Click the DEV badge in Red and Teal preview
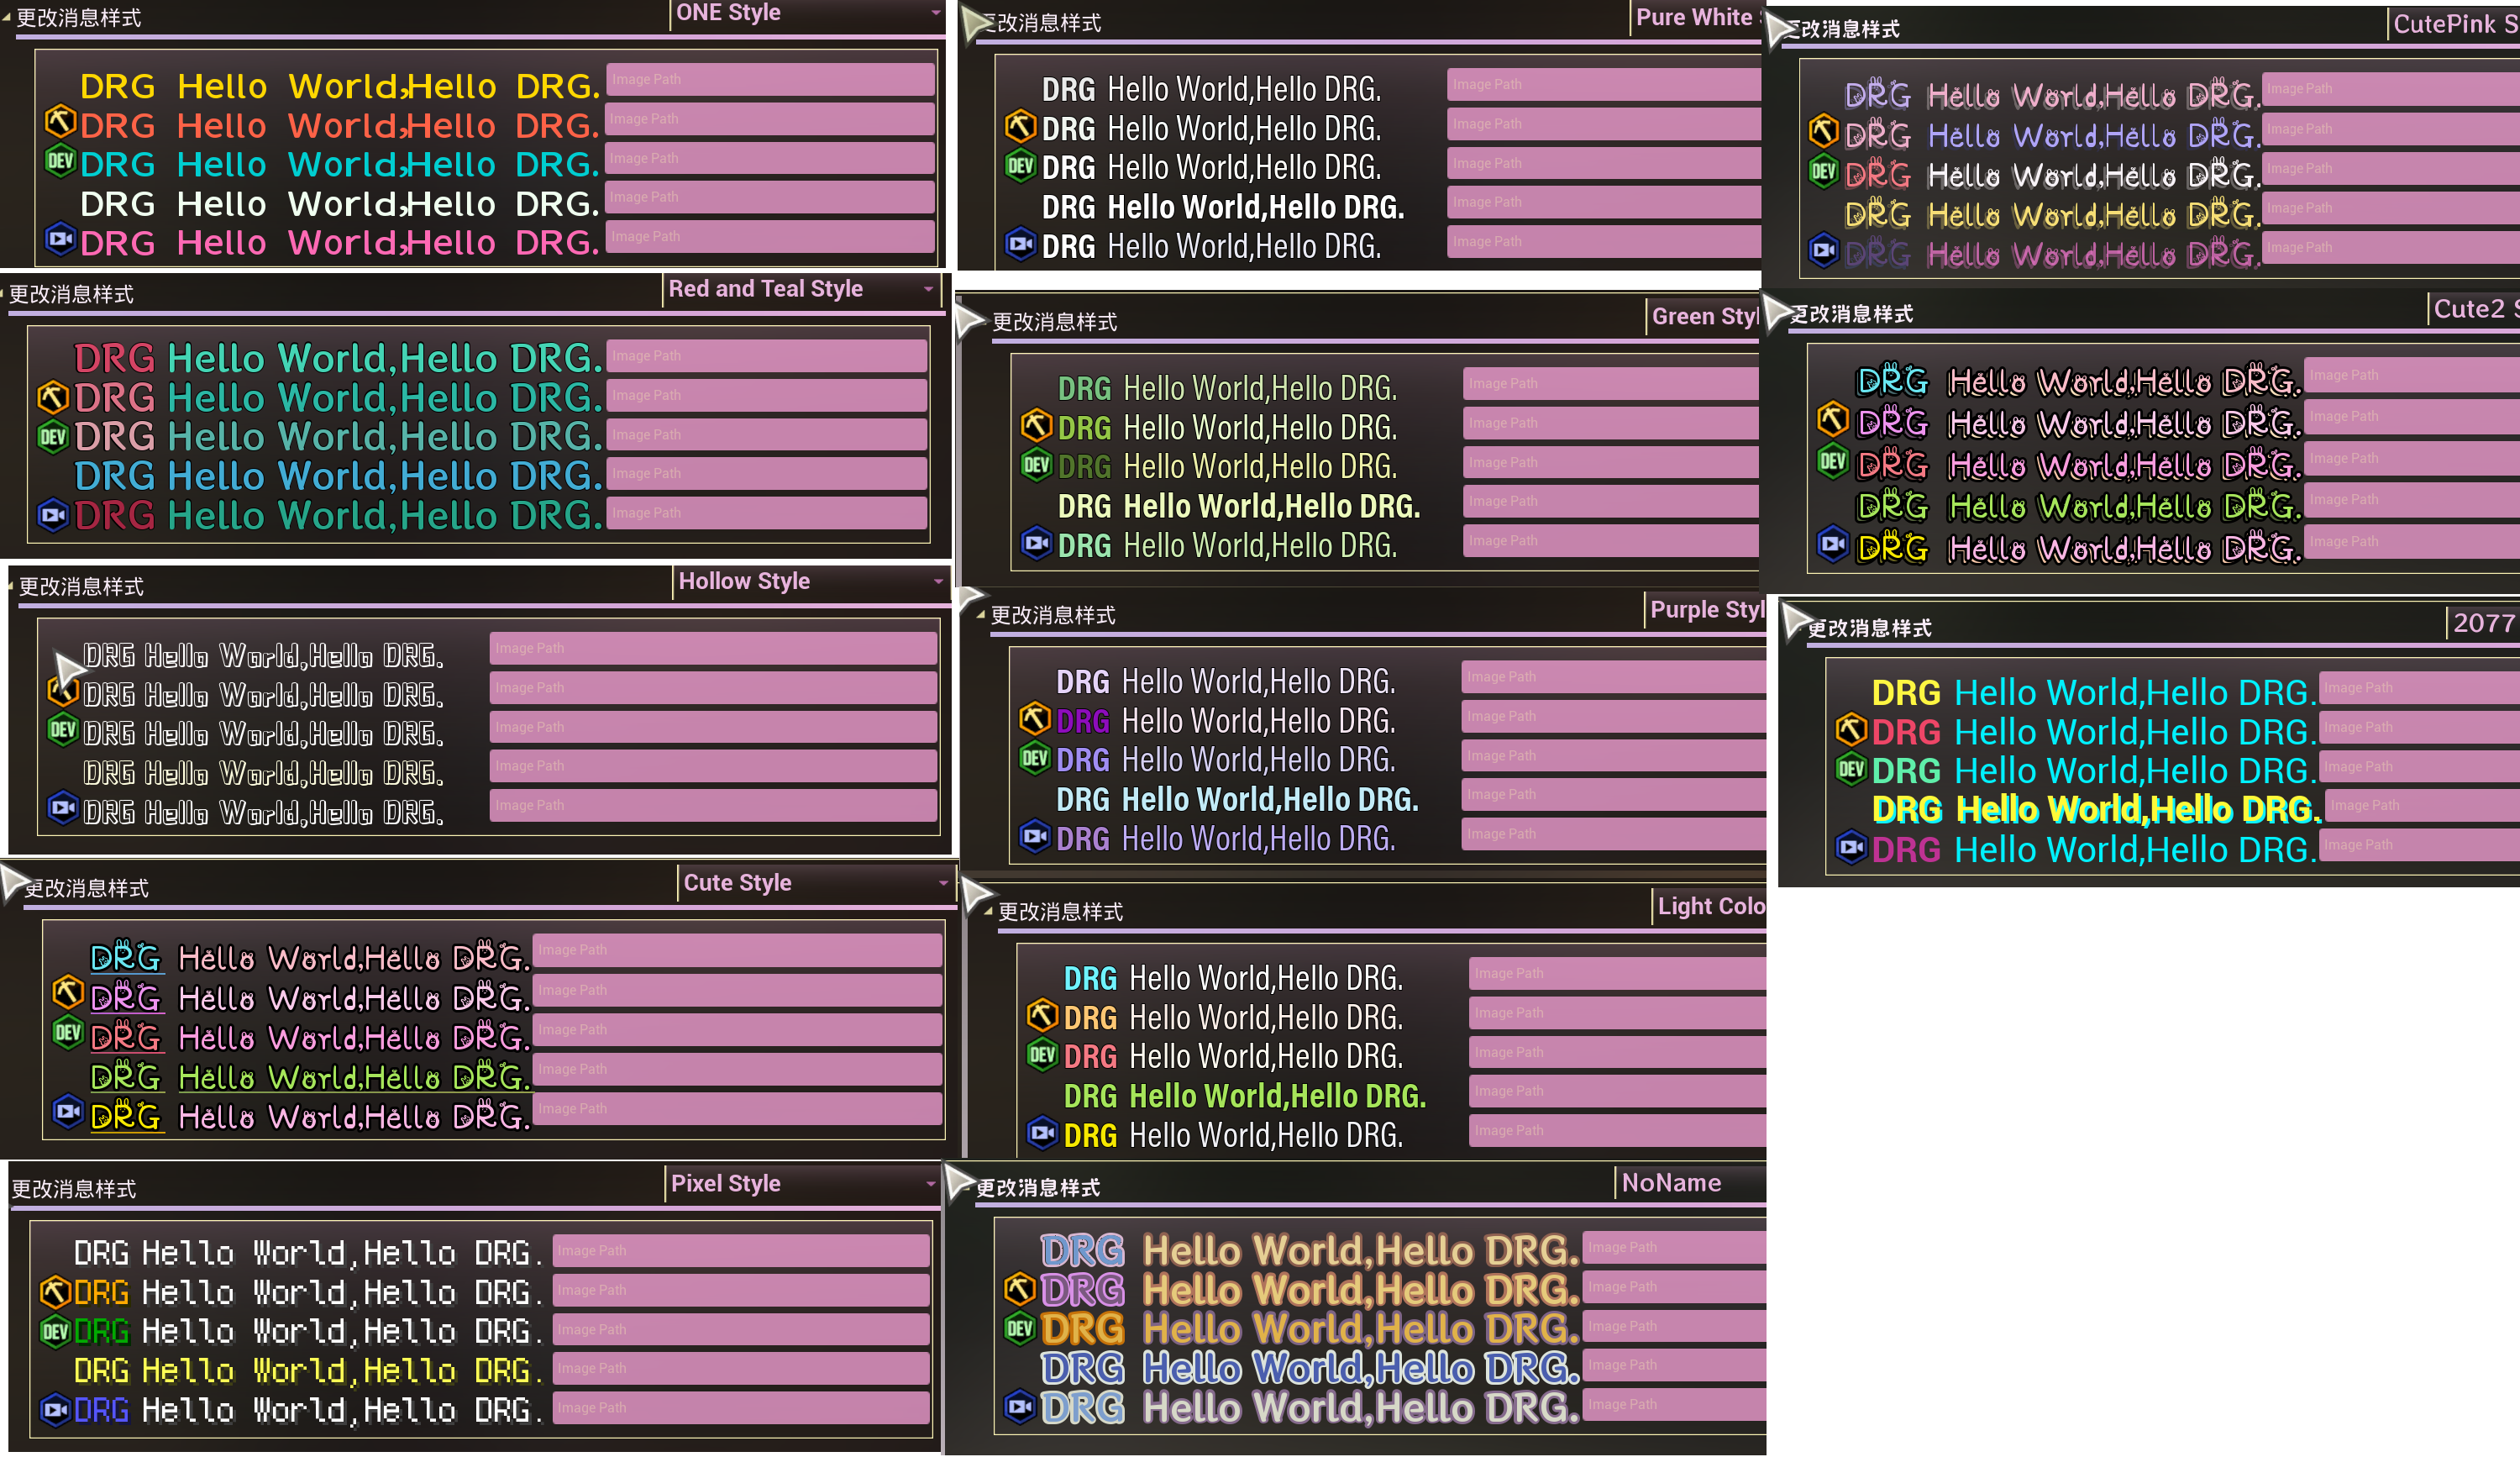 tap(52, 436)
